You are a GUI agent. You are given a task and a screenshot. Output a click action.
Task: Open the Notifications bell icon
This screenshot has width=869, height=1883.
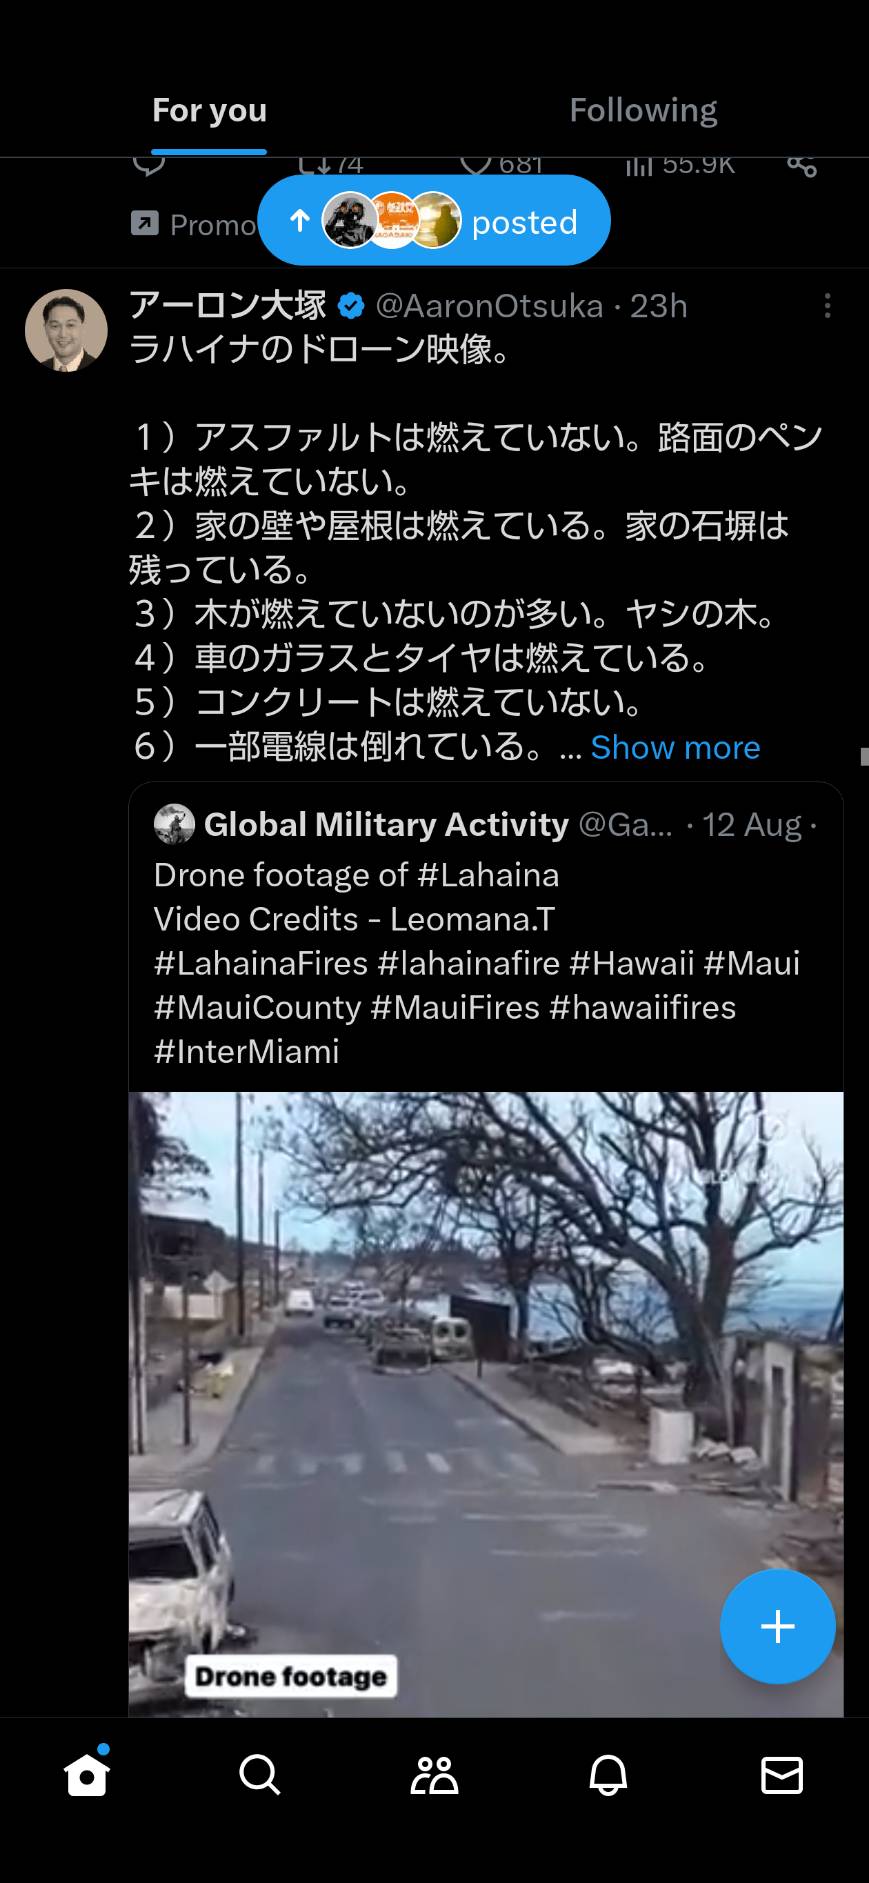(608, 1775)
